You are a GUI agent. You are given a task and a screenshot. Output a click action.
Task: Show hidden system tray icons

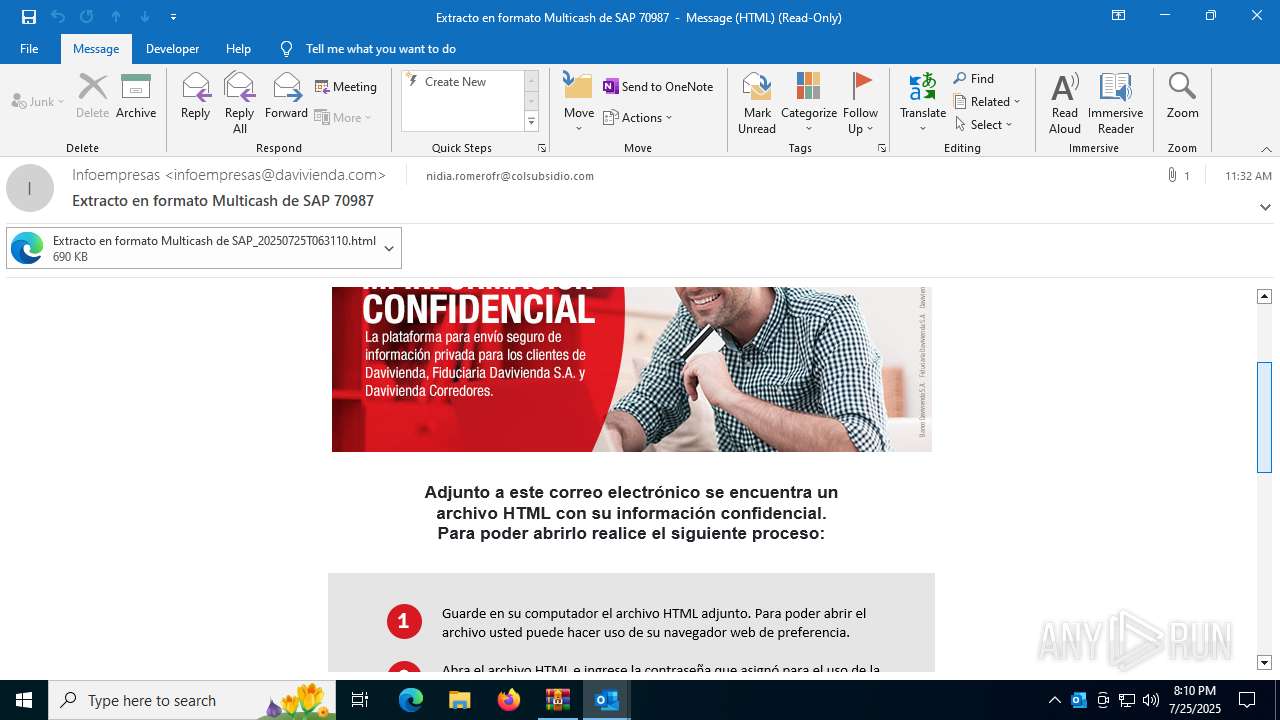click(x=1054, y=700)
